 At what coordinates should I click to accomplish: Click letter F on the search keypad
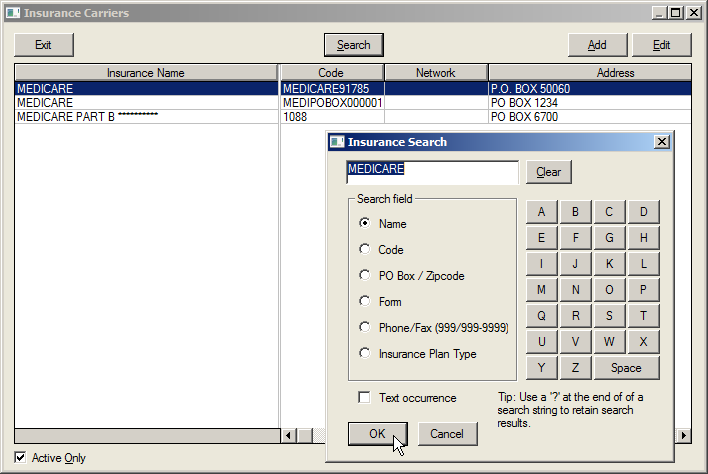pos(575,238)
